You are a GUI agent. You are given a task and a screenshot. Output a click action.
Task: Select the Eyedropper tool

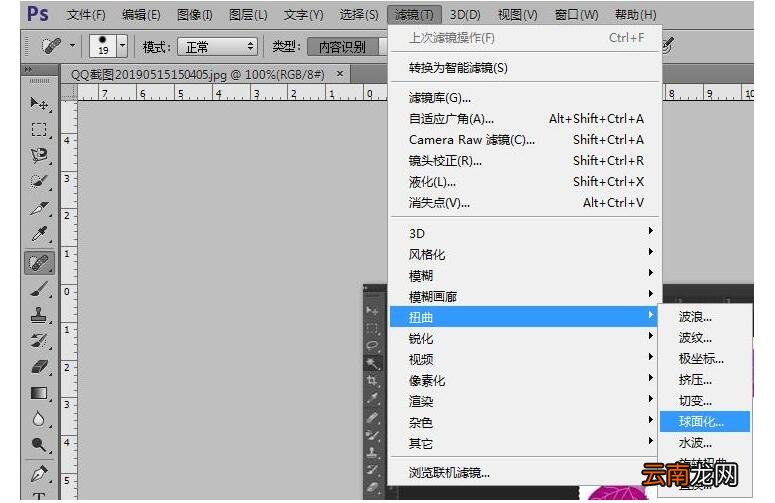point(39,234)
